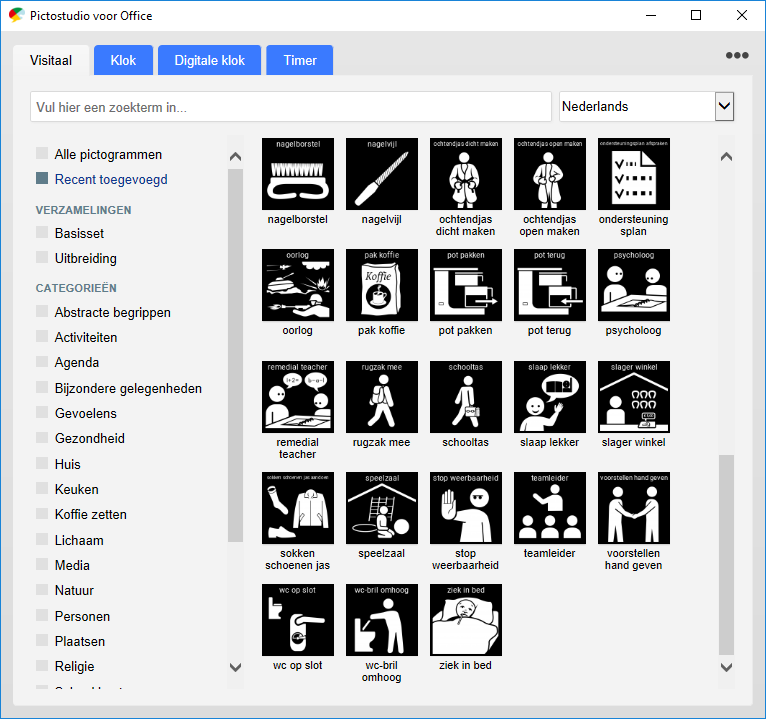Pick the stop weerbaarheid pictogram
Image resolution: width=766 pixels, height=719 pixels.
coord(466,508)
